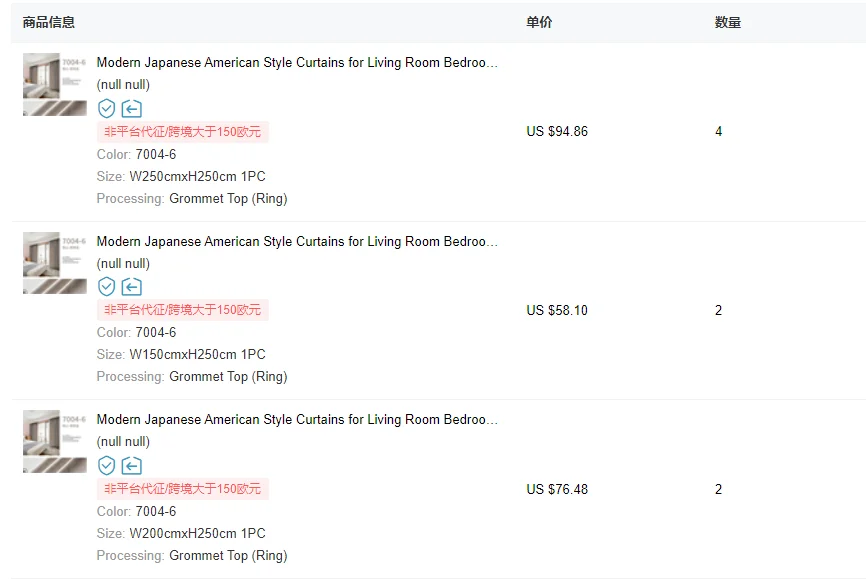Click the 单价 column header
The width and height of the screenshot is (866, 579).
point(539,22)
